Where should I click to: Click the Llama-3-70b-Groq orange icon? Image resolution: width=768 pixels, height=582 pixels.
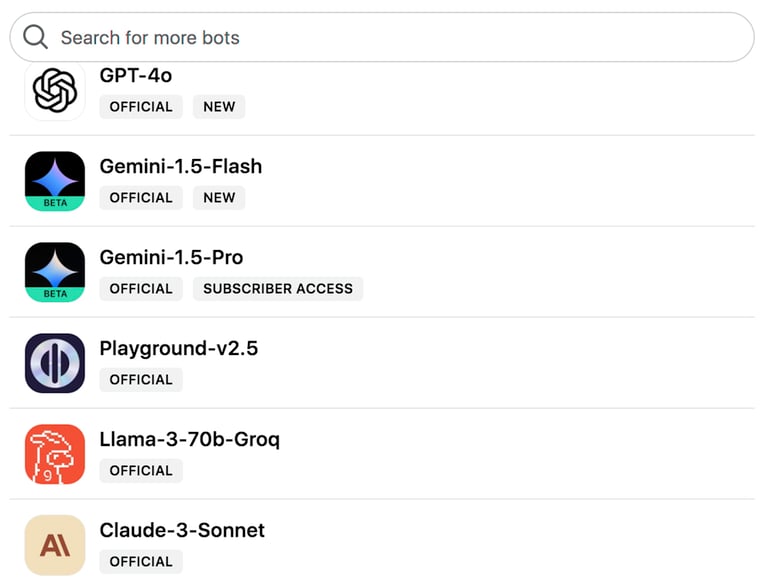tap(55, 454)
